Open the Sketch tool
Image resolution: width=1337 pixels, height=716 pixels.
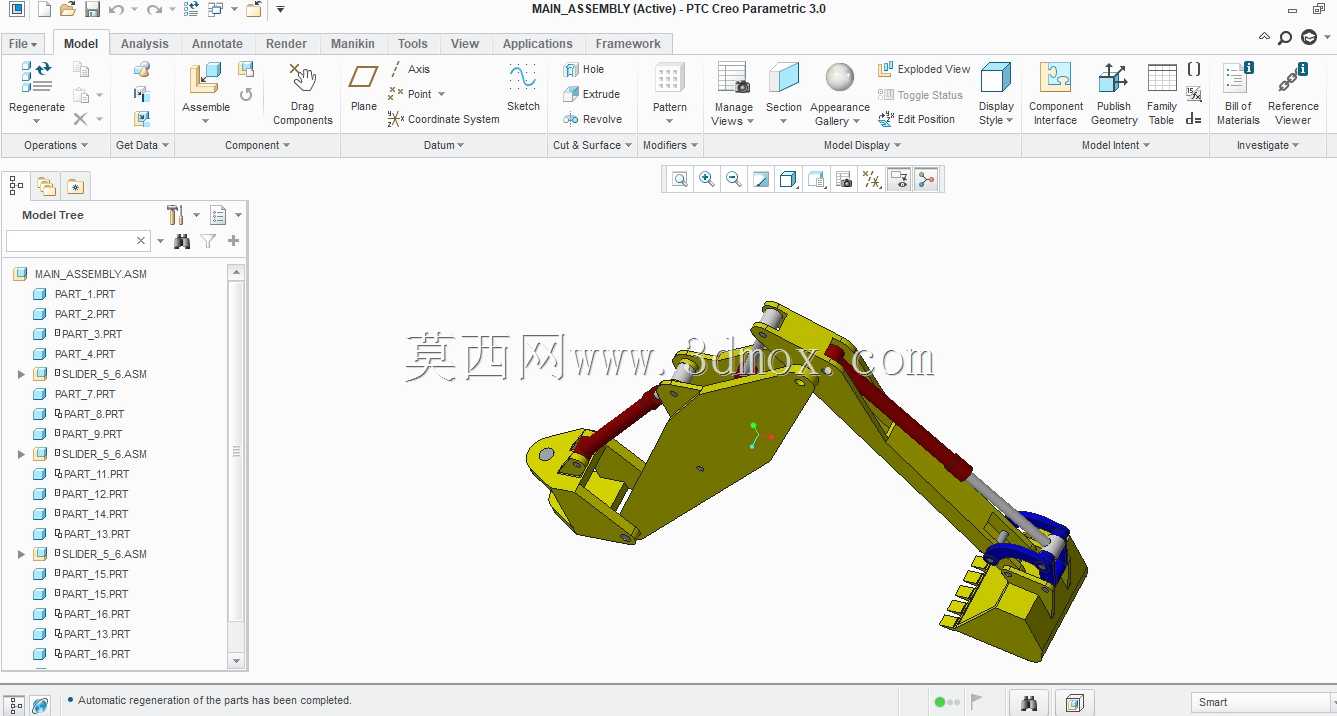click(523, 88)
